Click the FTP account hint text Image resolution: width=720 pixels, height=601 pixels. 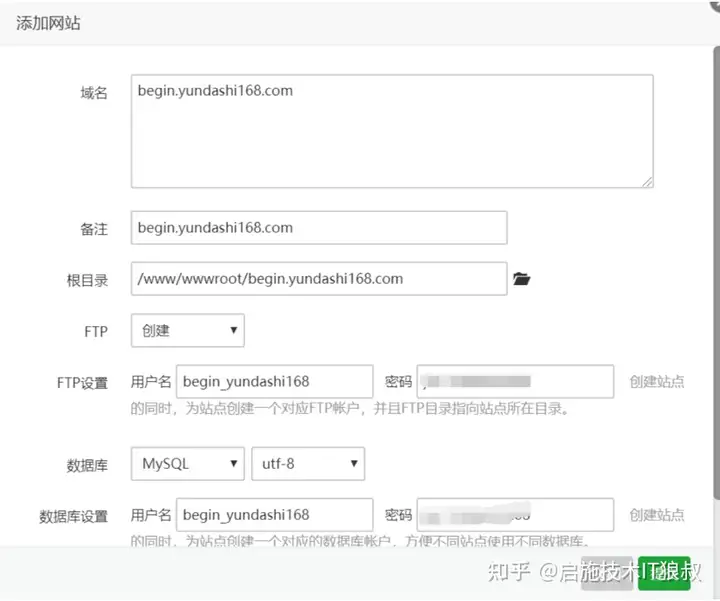pos(350,408)
